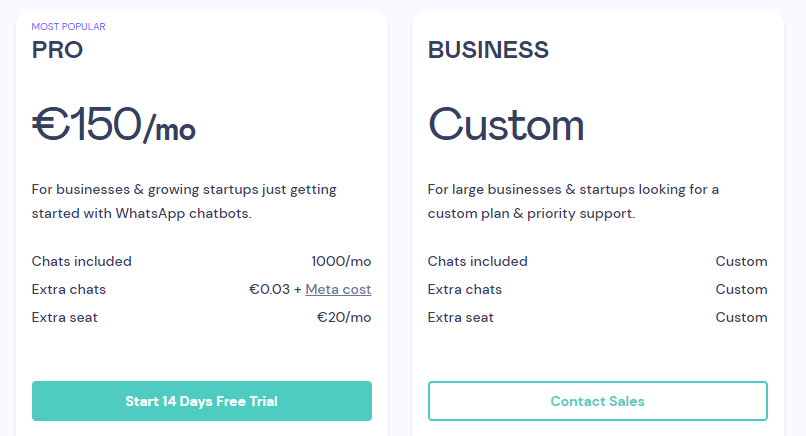The width and height of the screenshot is (806, 436).
Task: Click Extra seat label in BUSINESS card
Action: pos(461,317)
